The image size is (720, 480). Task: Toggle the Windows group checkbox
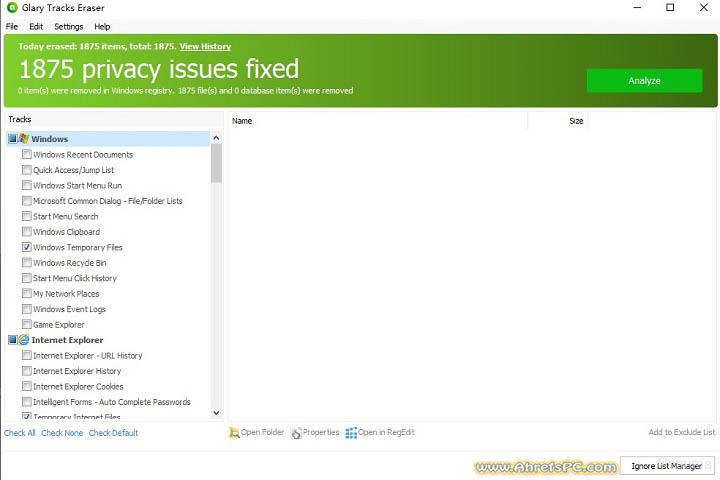tap(13, 139)
